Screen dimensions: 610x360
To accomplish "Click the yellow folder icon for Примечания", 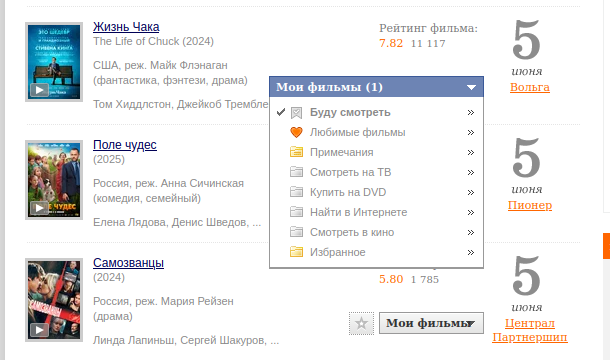I will pyautogui.click(x=296, y=152).
